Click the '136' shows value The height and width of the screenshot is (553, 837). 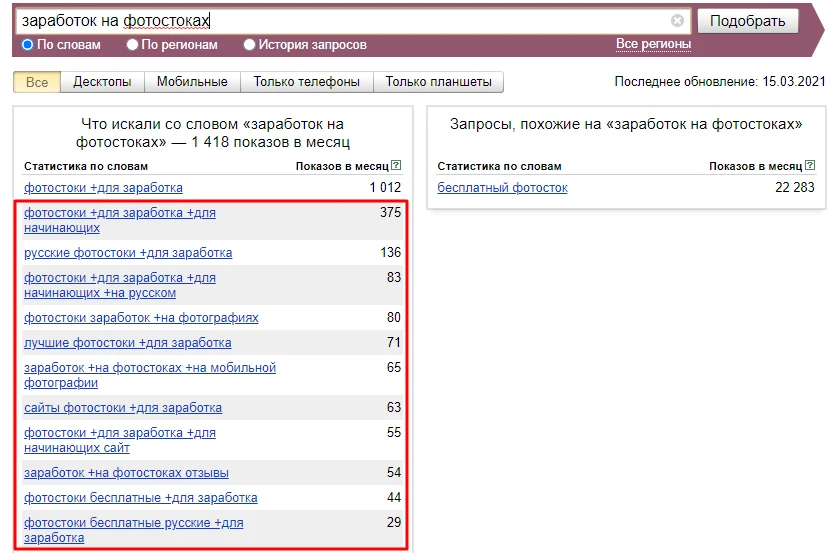point(390,252)
